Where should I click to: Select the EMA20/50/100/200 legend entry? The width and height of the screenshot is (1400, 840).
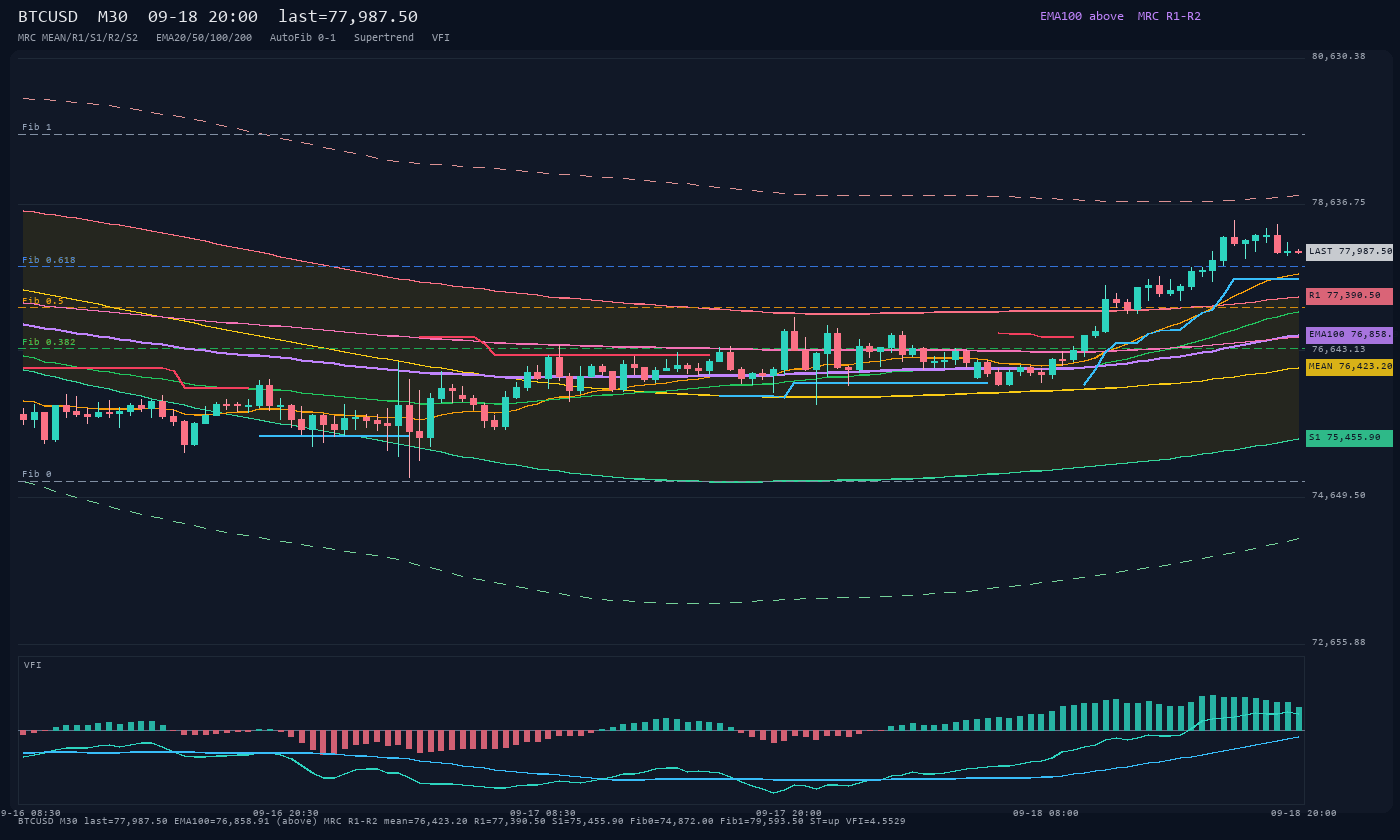[204, 38]
